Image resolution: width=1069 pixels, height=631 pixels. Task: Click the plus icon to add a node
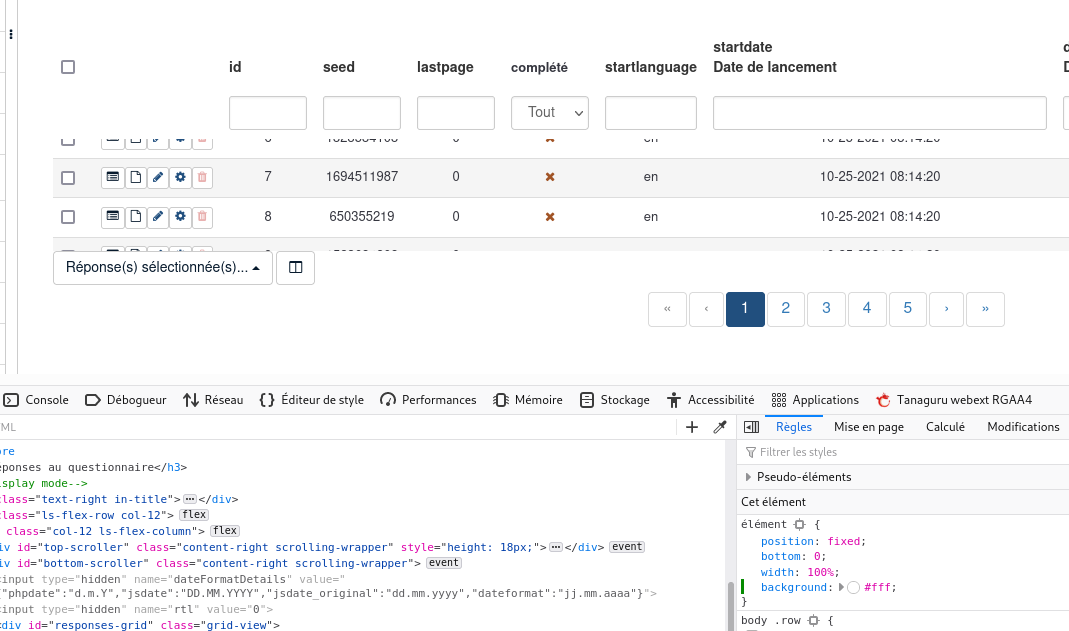pyautogui.click(x=692, y=427)
